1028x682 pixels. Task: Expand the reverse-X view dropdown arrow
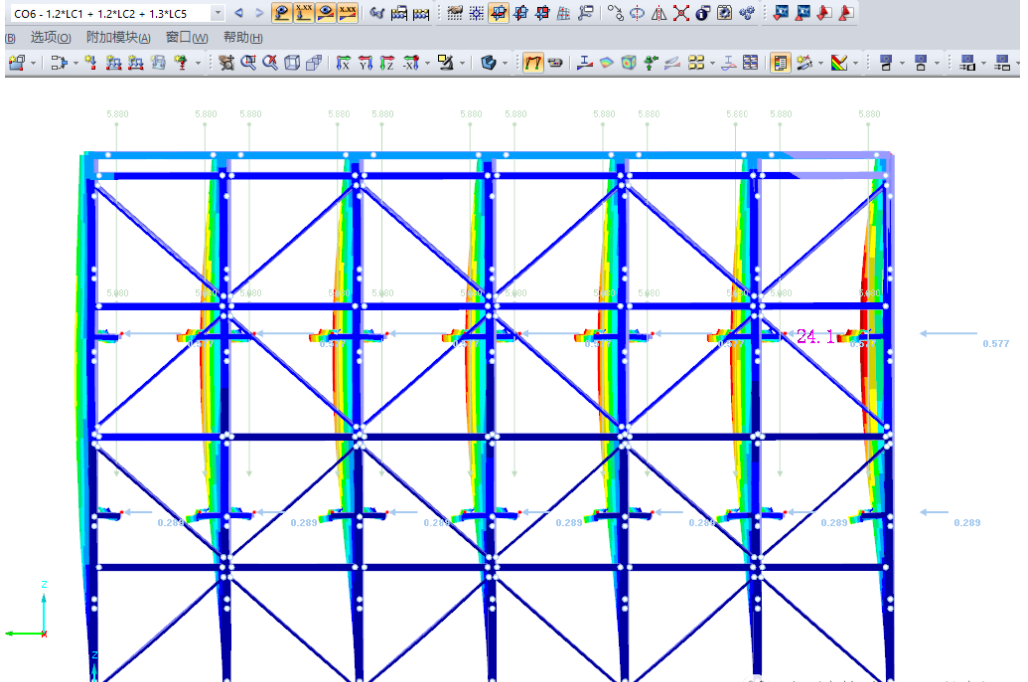427,63
